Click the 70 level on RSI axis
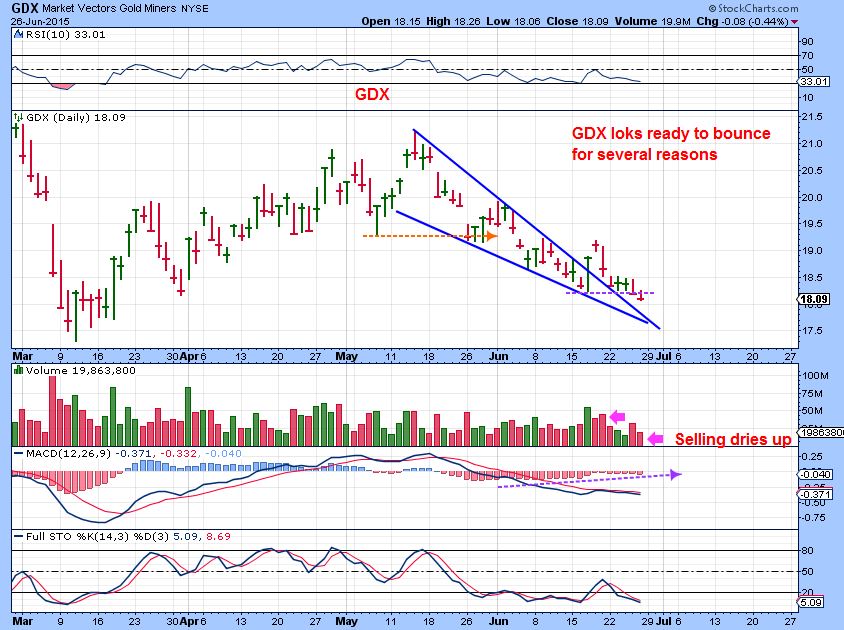This screenshot has height=630, width=844. pyautogui.click(x=807, y=55)
